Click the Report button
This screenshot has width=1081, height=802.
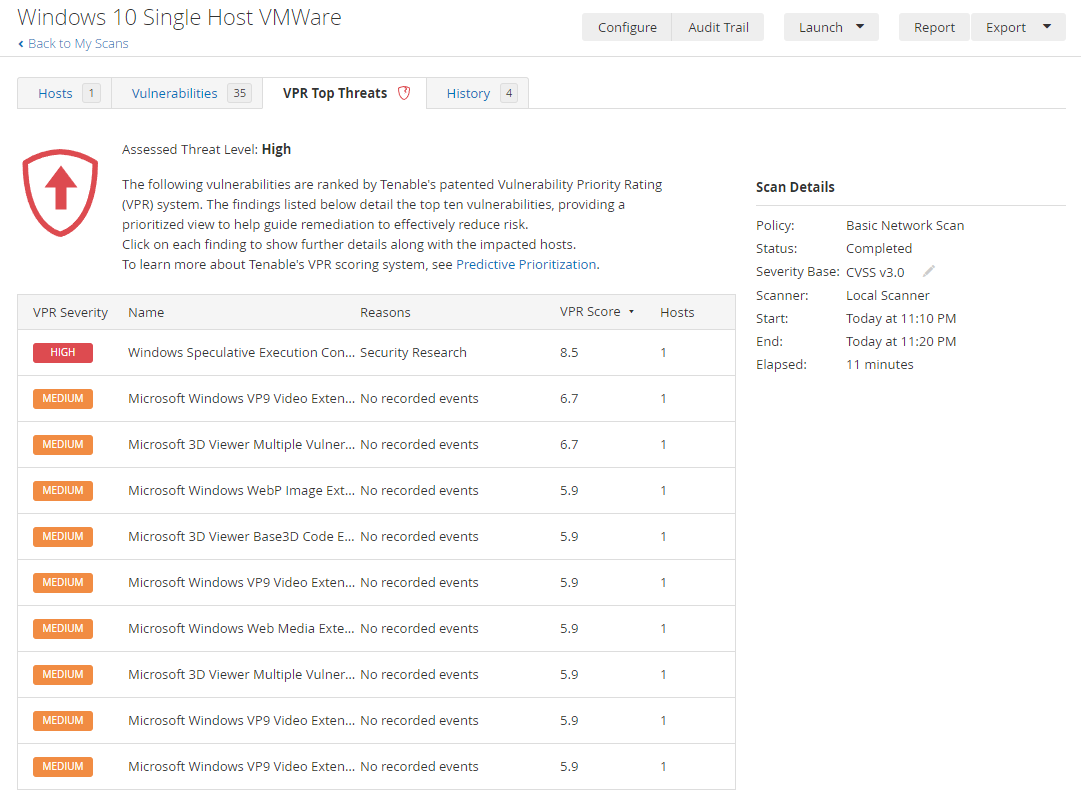point(934,27)
